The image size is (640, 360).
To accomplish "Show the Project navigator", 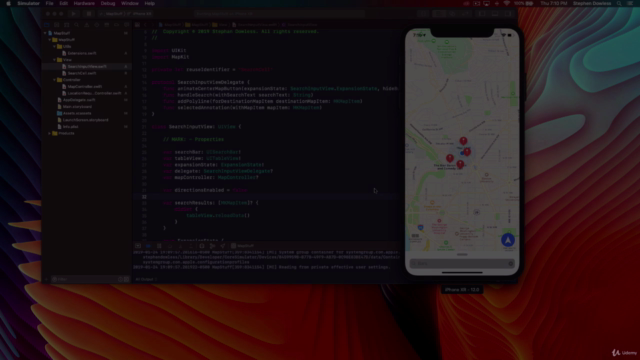I will point(47,25).
